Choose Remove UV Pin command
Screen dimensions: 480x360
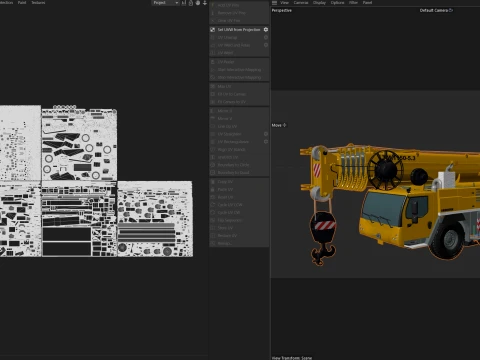(x=239, y=13)
